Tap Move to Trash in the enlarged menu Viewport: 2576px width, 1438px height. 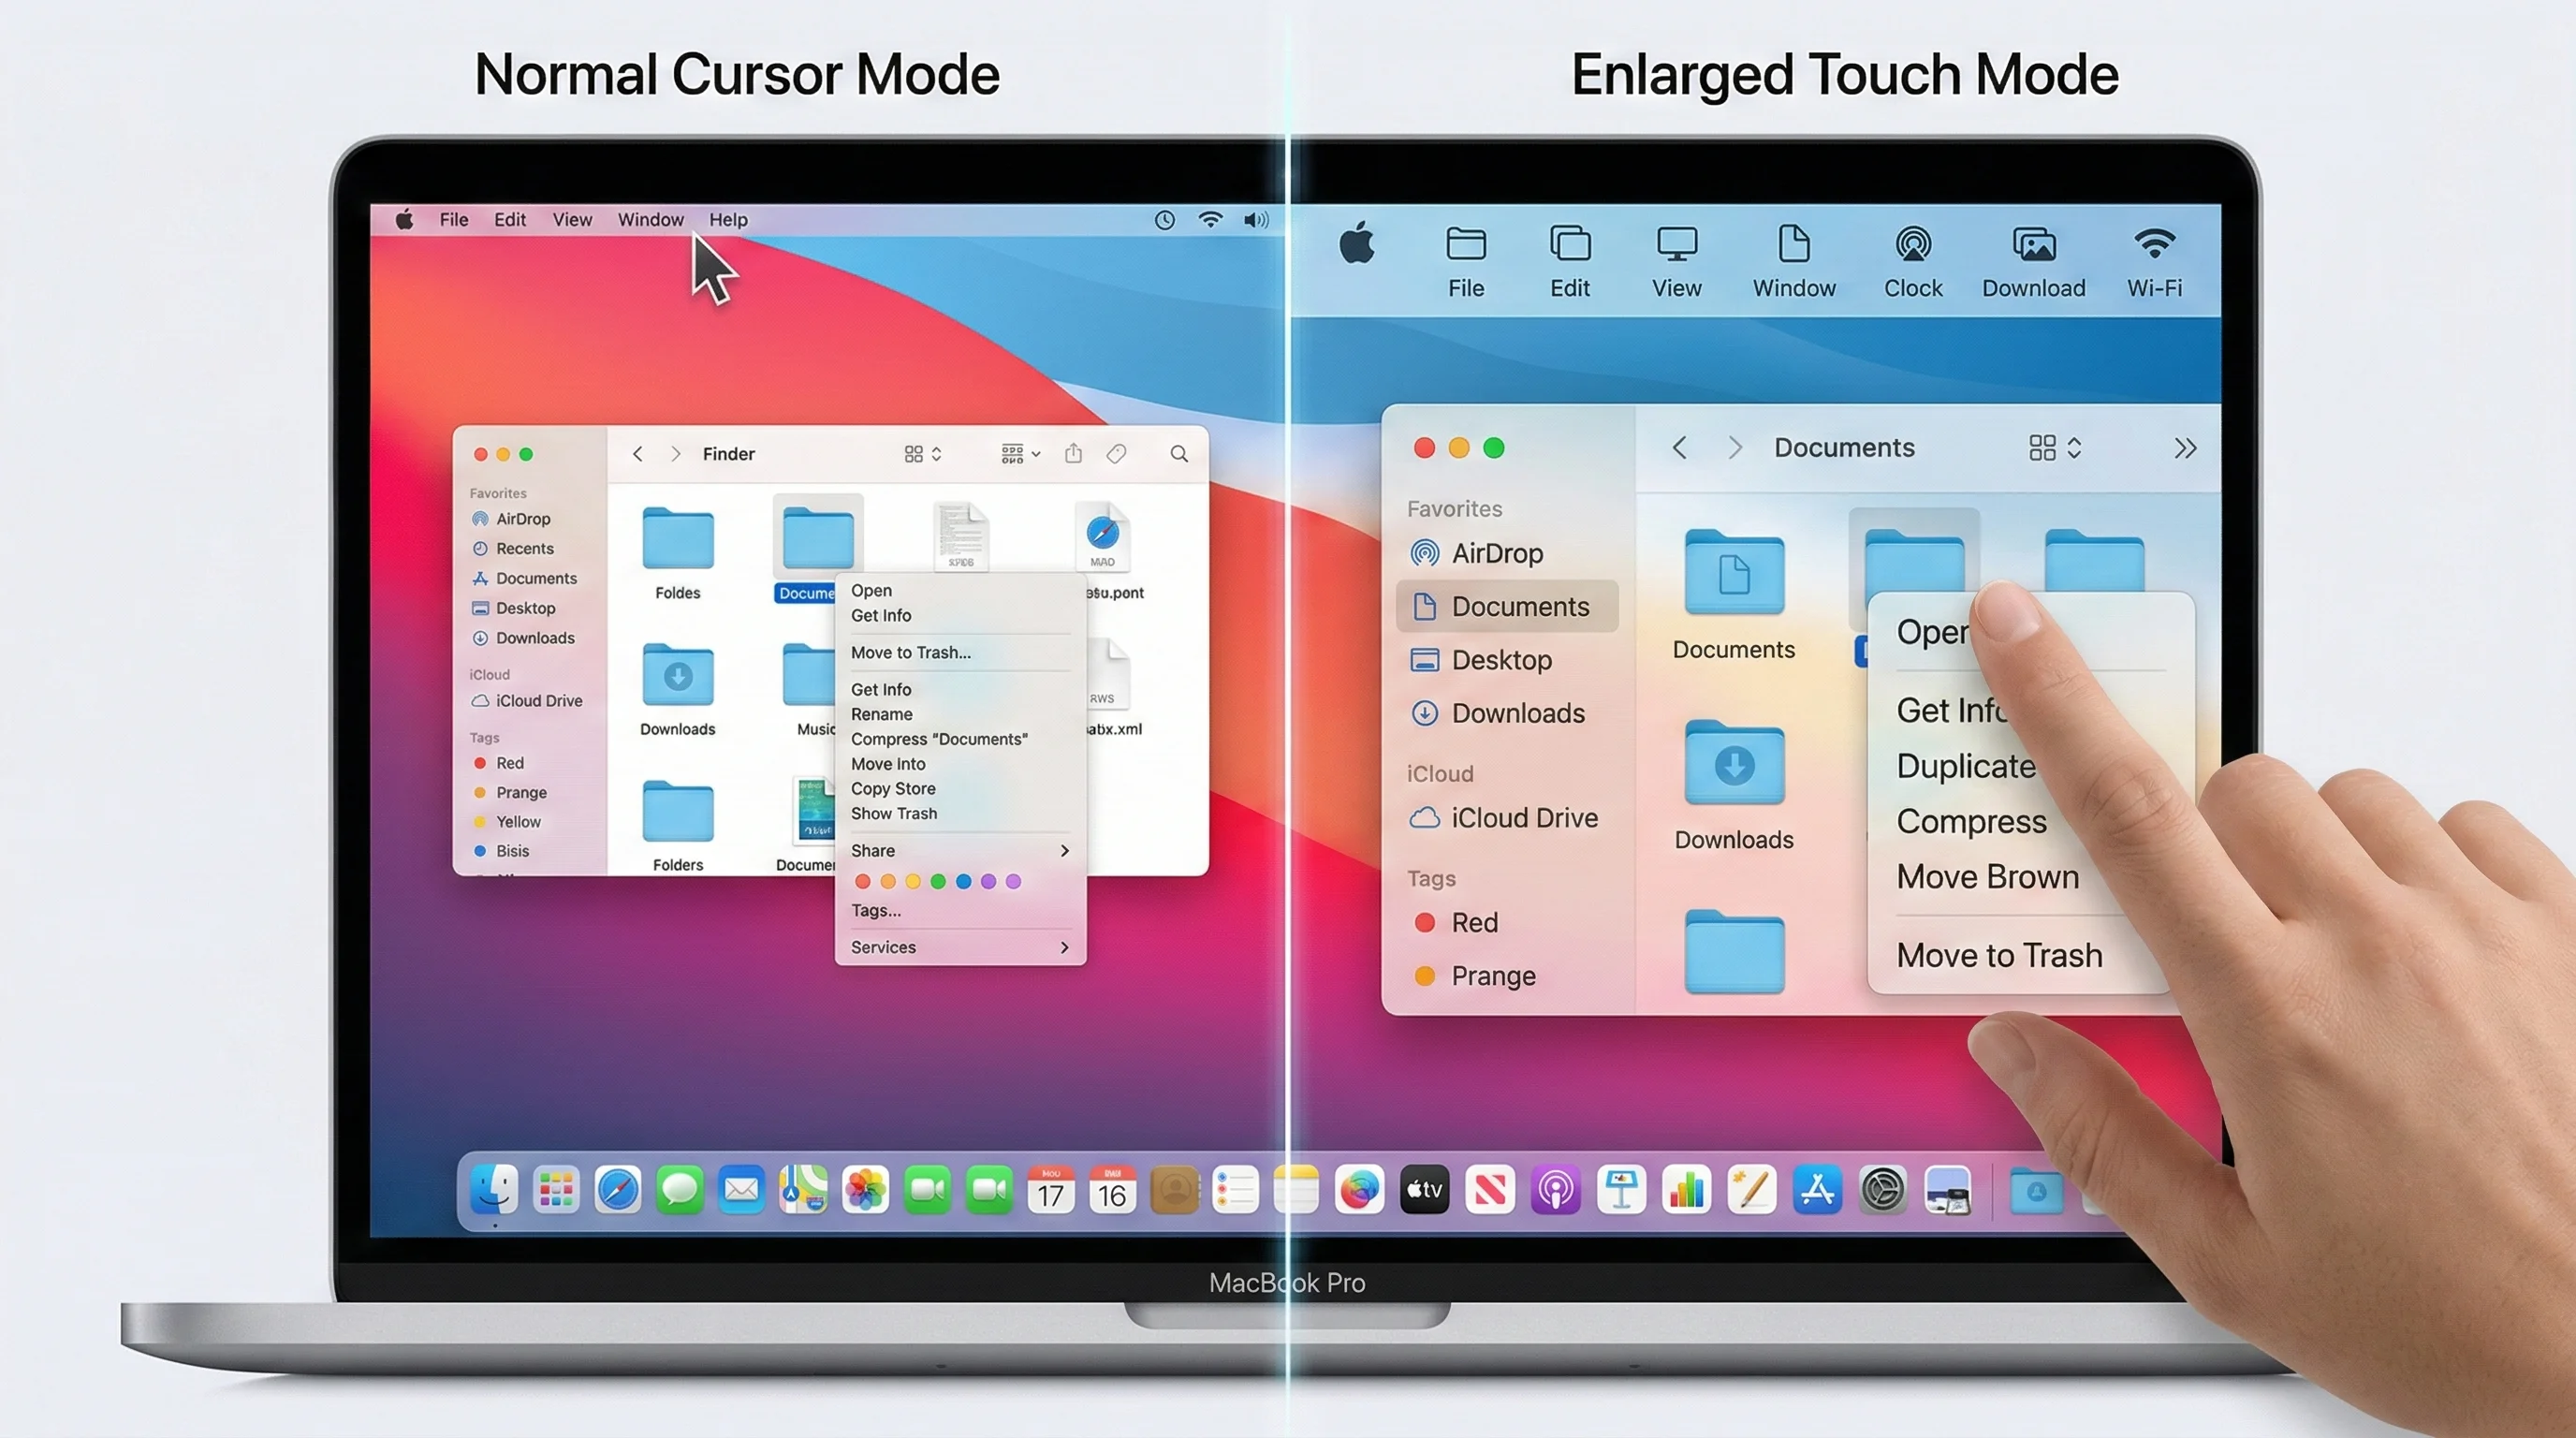click(x=2000, y=955)
